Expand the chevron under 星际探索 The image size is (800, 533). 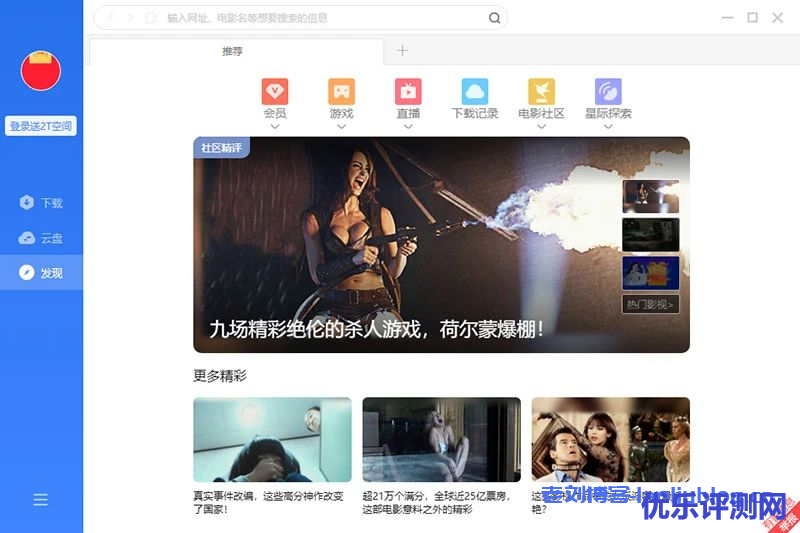pyautogui.click(x=608, y=126)
